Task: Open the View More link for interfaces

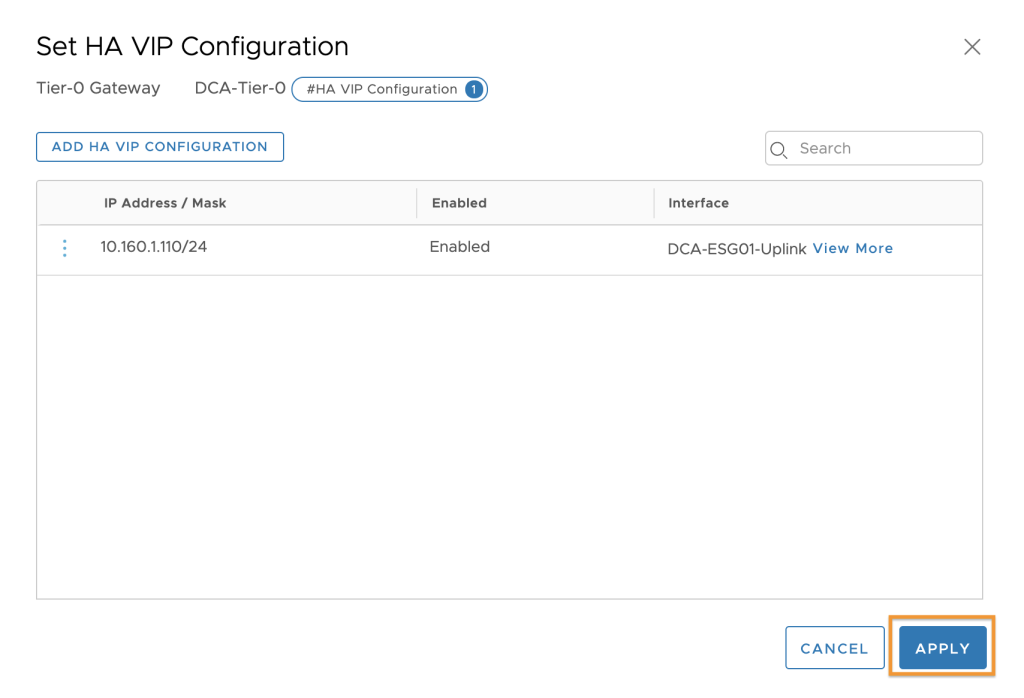Action: [852, 249]
